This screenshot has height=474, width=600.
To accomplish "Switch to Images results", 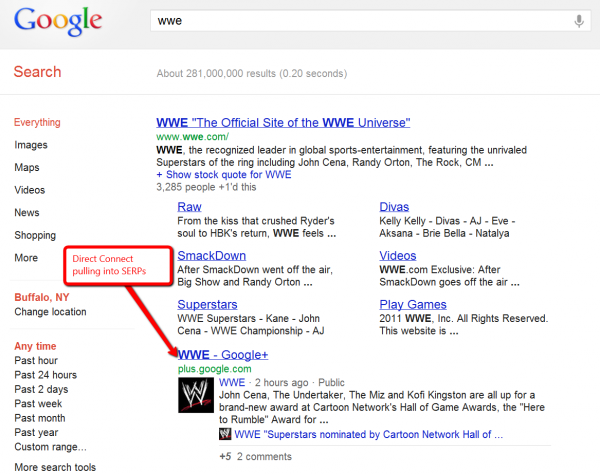I will point(31,145).
